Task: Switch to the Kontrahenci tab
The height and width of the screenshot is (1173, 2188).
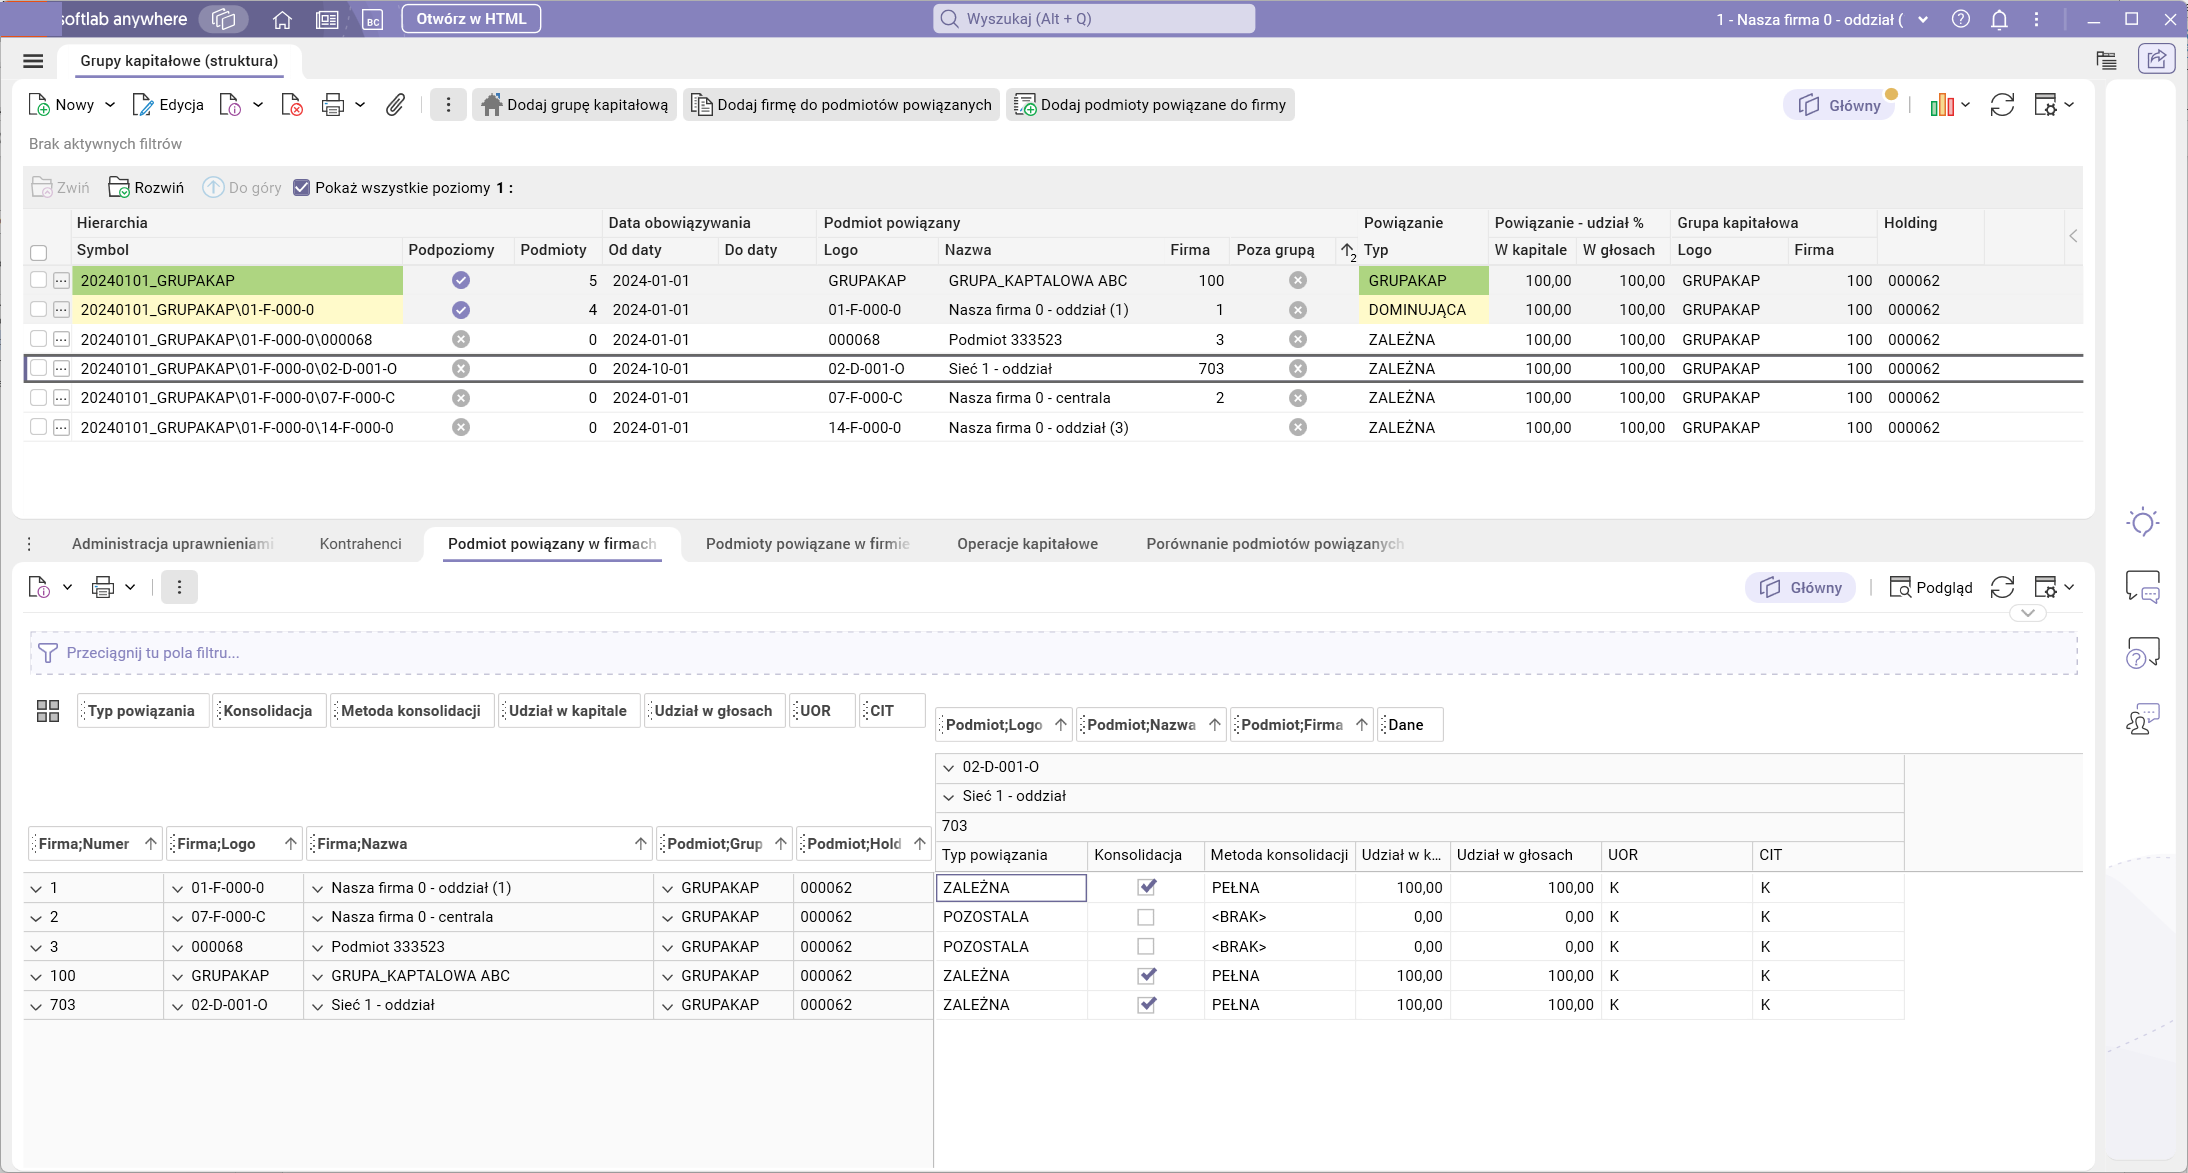Action: [360, 544]
